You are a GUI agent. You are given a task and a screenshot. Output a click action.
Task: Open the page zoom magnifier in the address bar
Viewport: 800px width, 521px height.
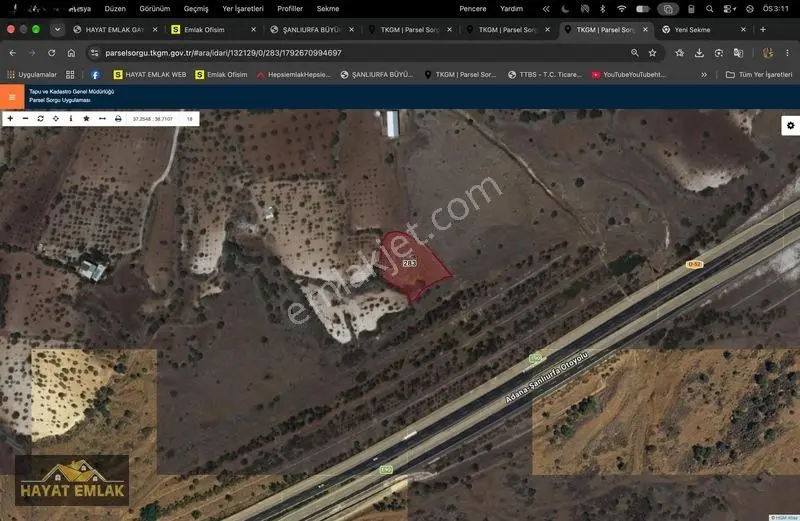(x=635, y=53)
